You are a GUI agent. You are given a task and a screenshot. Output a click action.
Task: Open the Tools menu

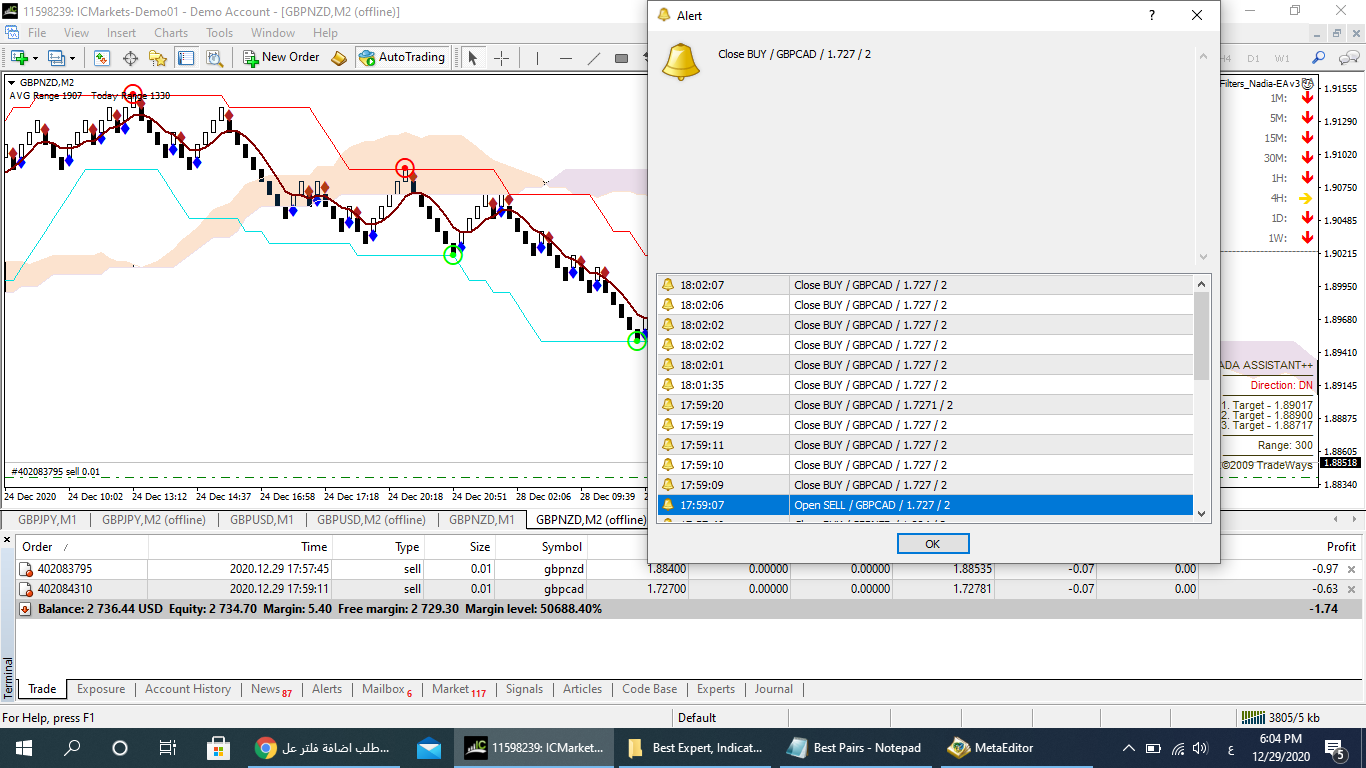coord(219,33)
